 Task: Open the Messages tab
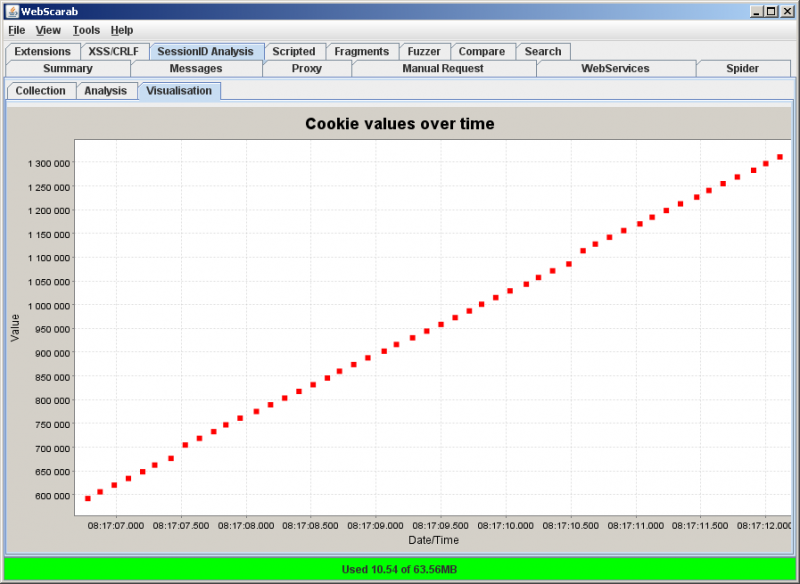(196, 69)
